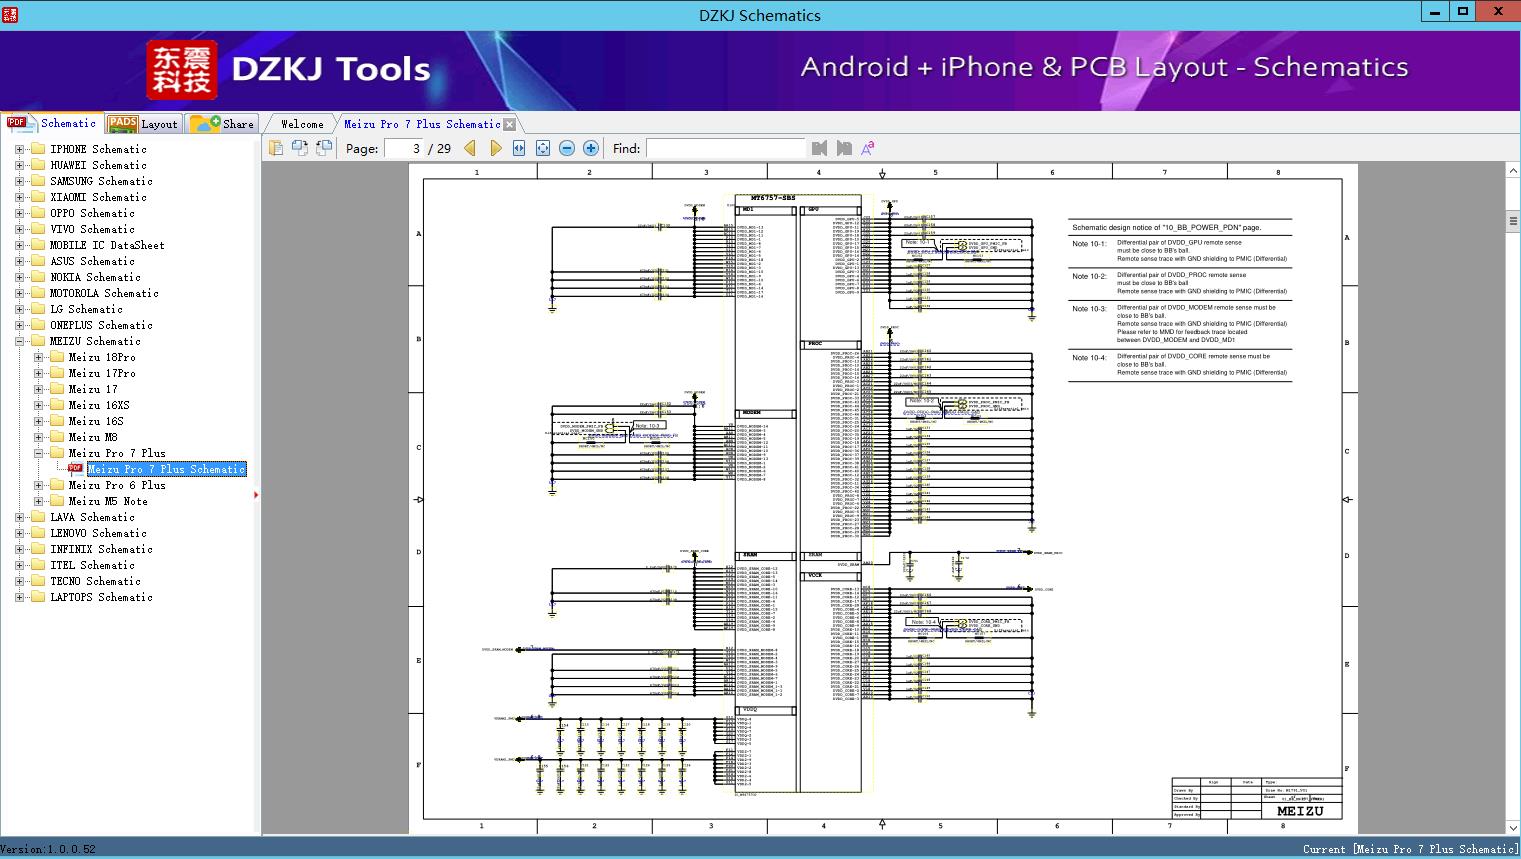Click the fit width icon

tap(519, 148)
